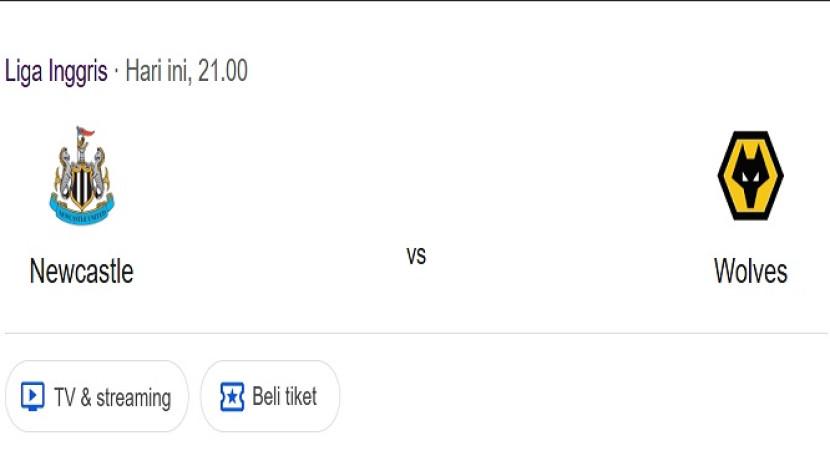This screenshot has width=830, height=466.
Task: Click the divider line below the teams
Action: coord(416,333)
